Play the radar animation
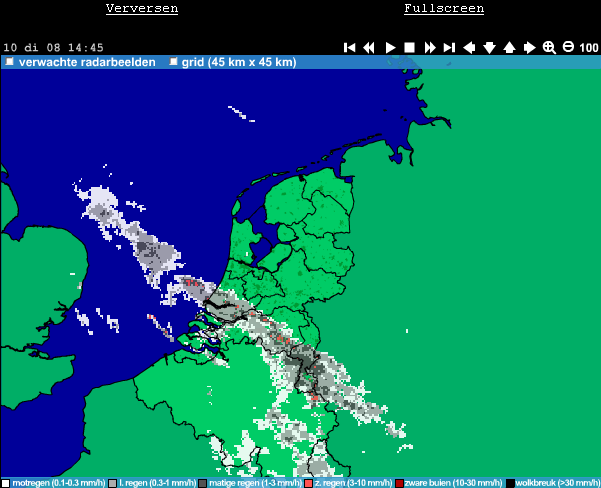 [390, 48]
